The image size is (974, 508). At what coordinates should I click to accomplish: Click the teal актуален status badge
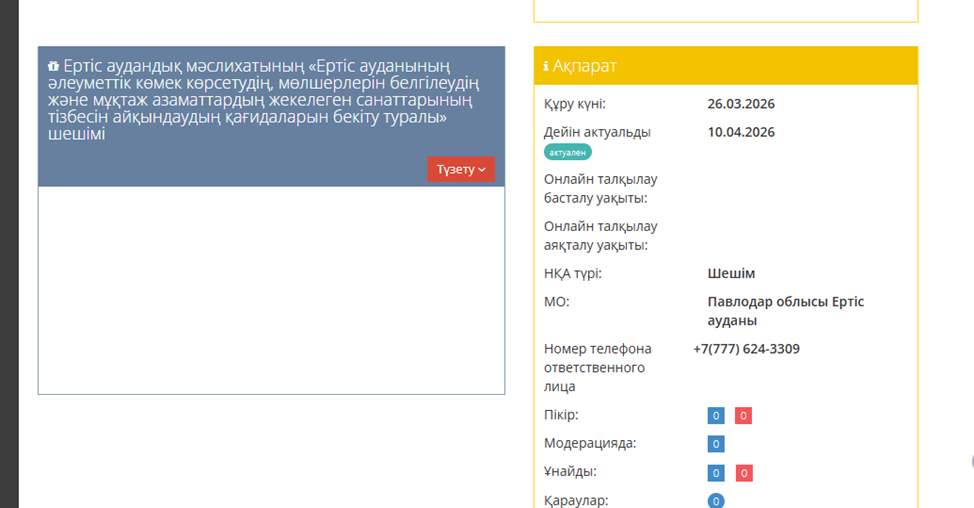568,152
